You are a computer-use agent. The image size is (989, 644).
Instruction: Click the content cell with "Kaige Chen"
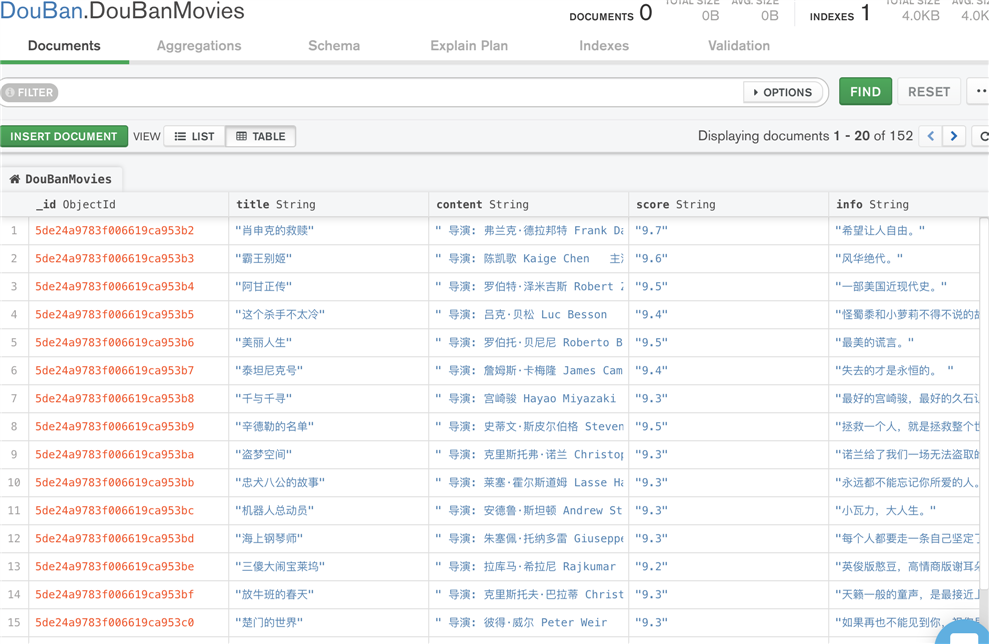528,258
